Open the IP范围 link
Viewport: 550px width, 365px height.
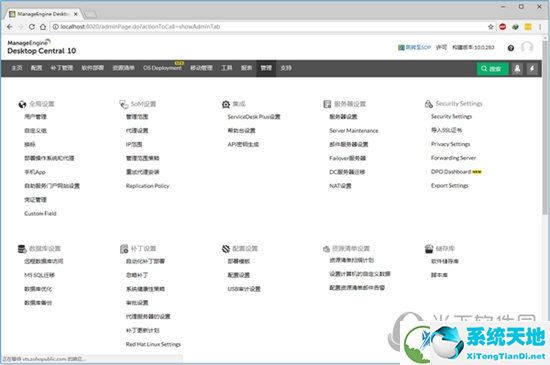point(134,144)
